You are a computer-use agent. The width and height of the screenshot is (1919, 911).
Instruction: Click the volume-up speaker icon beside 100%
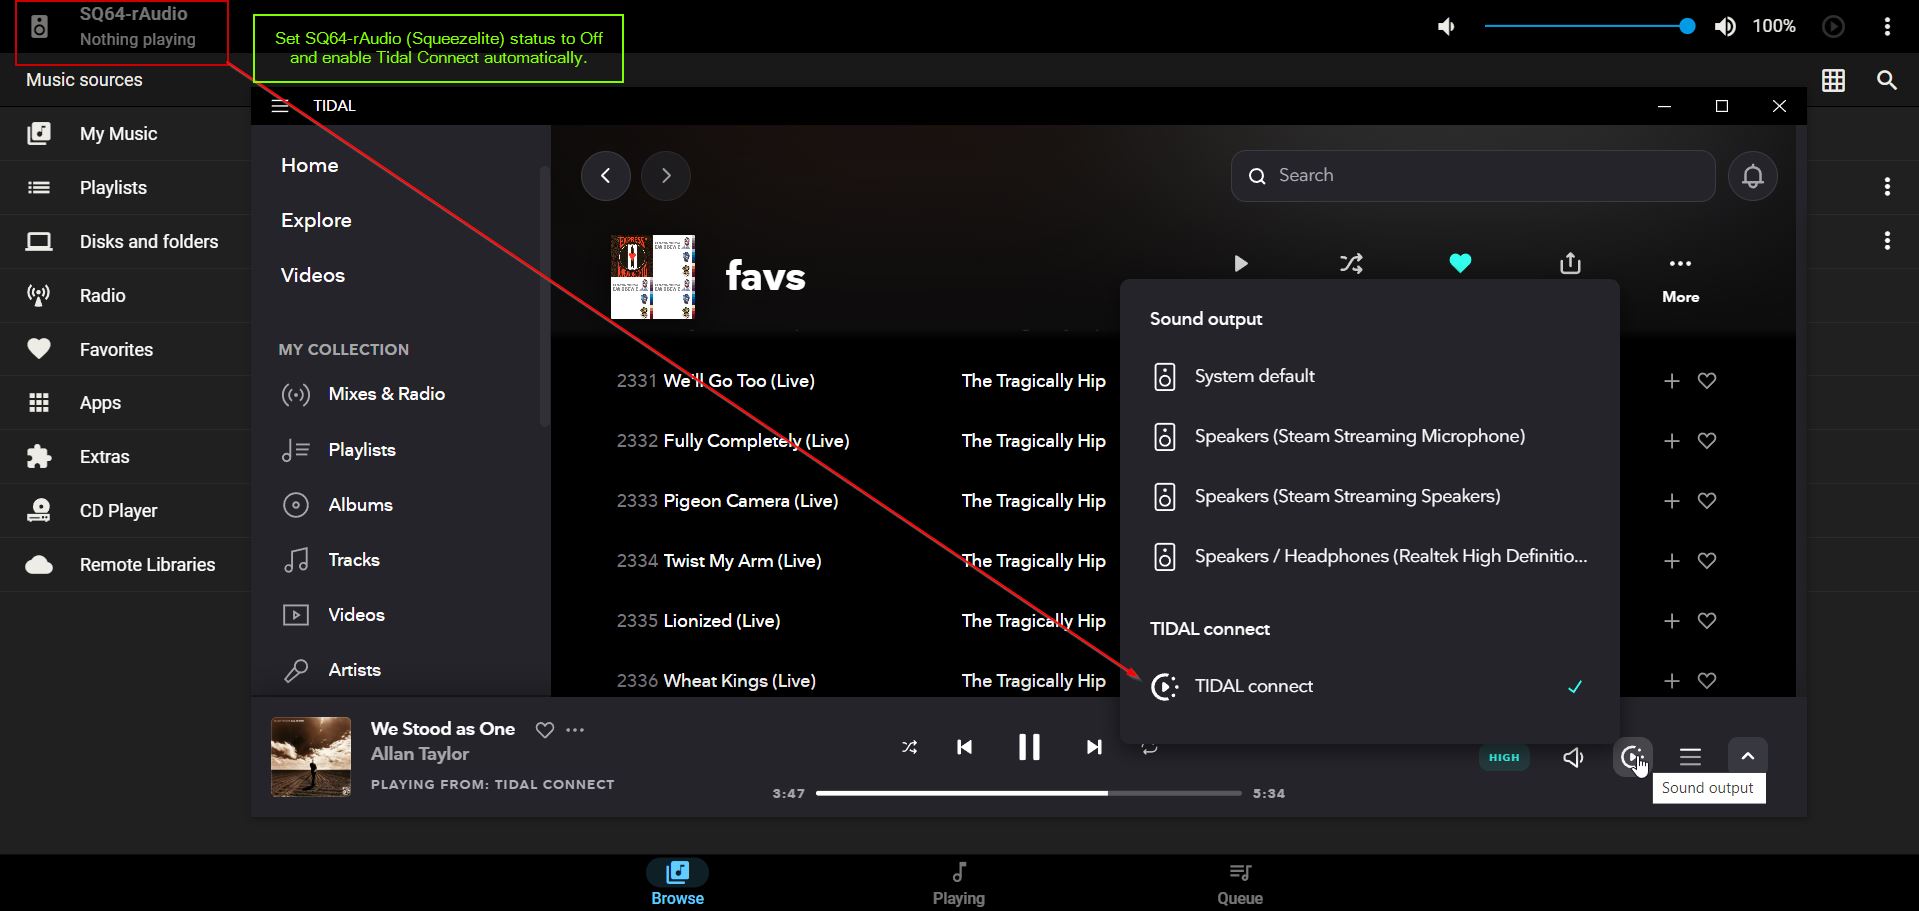click(1725, 27)
